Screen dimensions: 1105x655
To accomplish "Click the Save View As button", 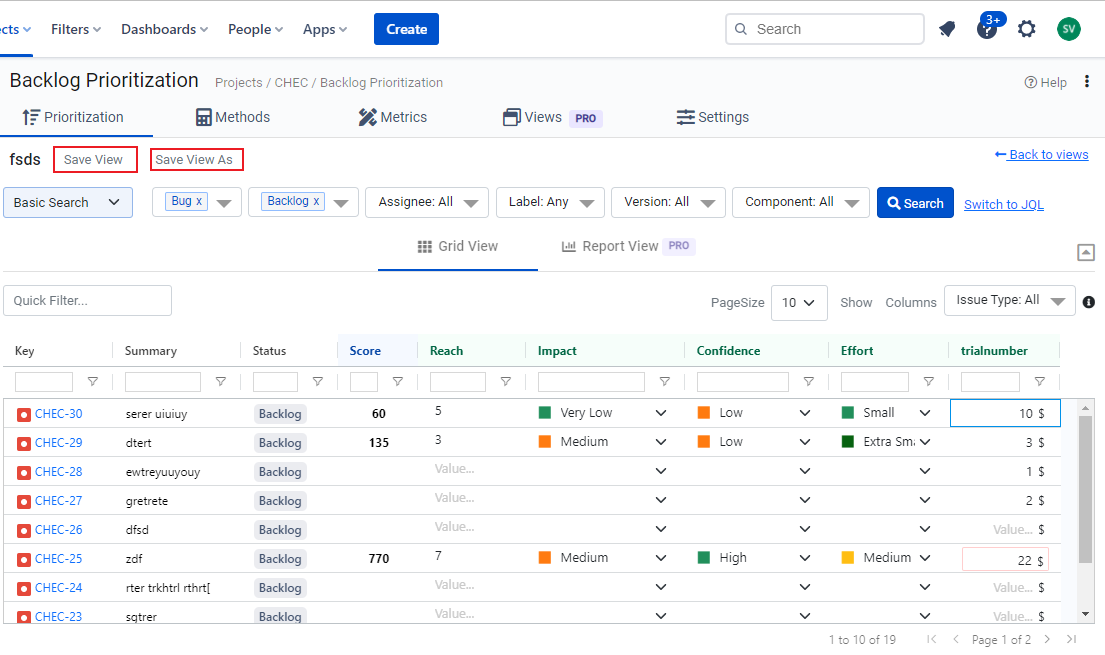I will 196,160.
